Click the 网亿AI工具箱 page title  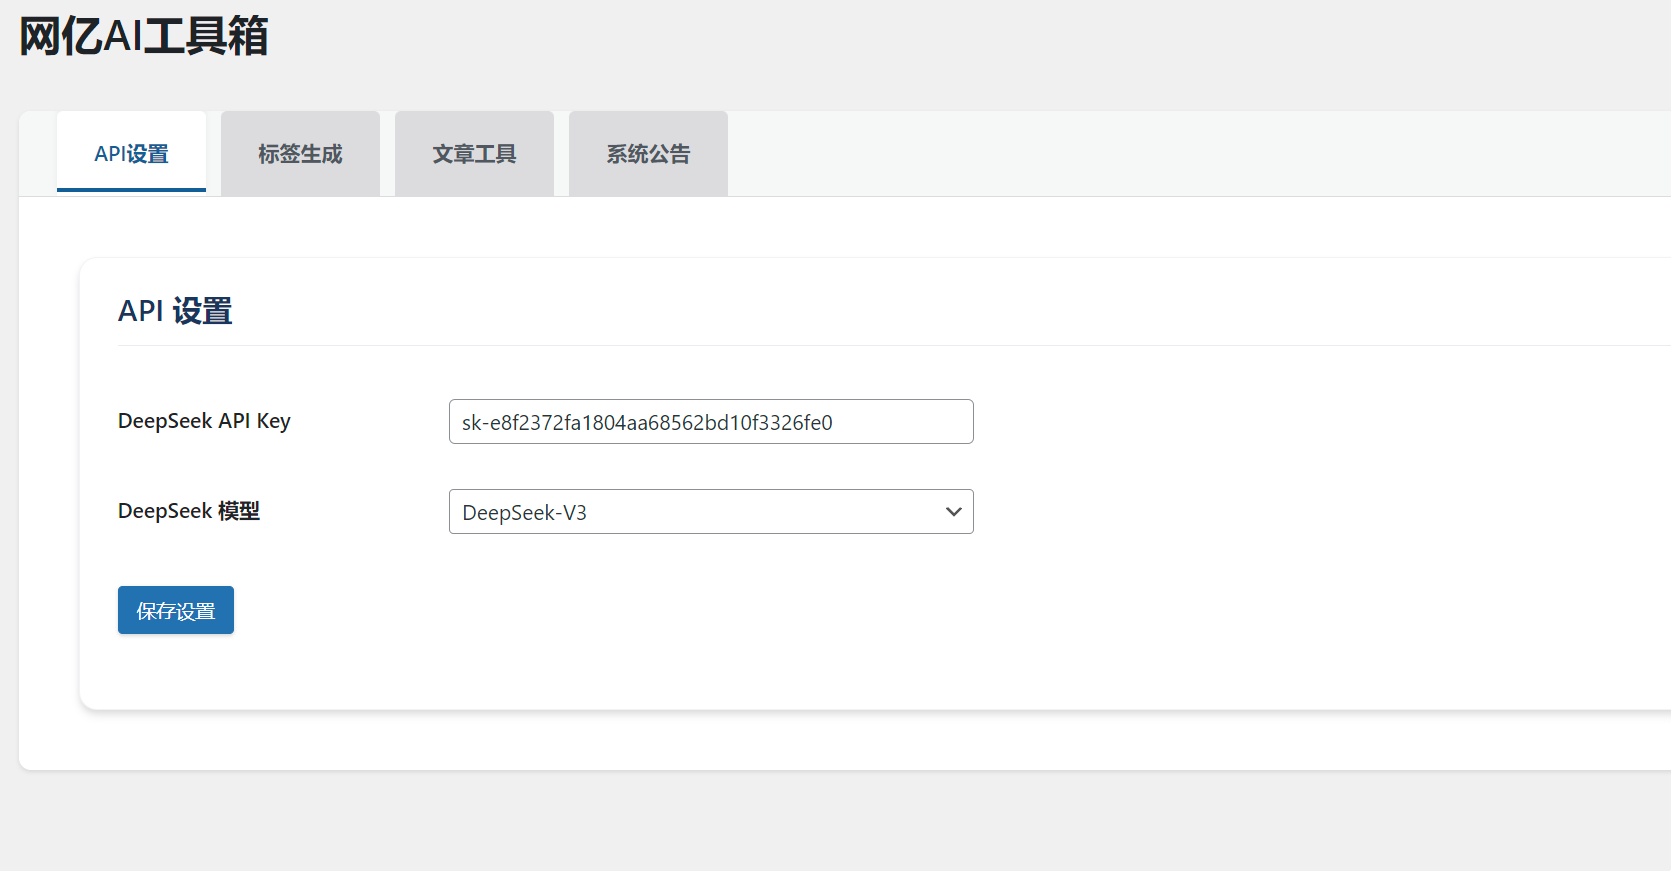point(144,36)
